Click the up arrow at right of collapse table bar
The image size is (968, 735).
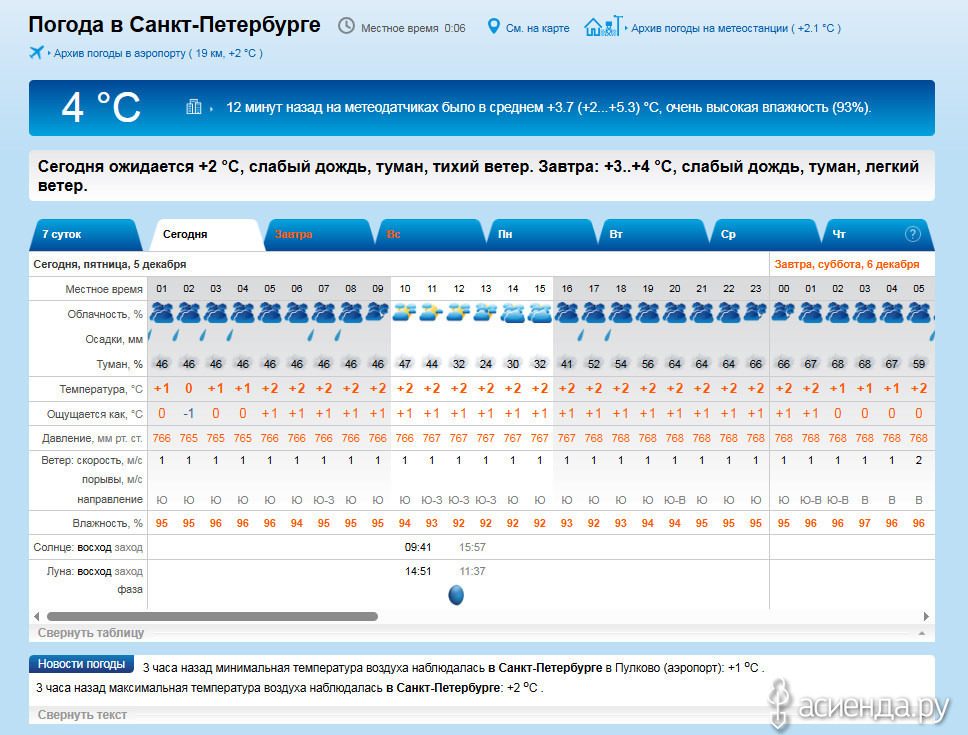click(921, 633)
